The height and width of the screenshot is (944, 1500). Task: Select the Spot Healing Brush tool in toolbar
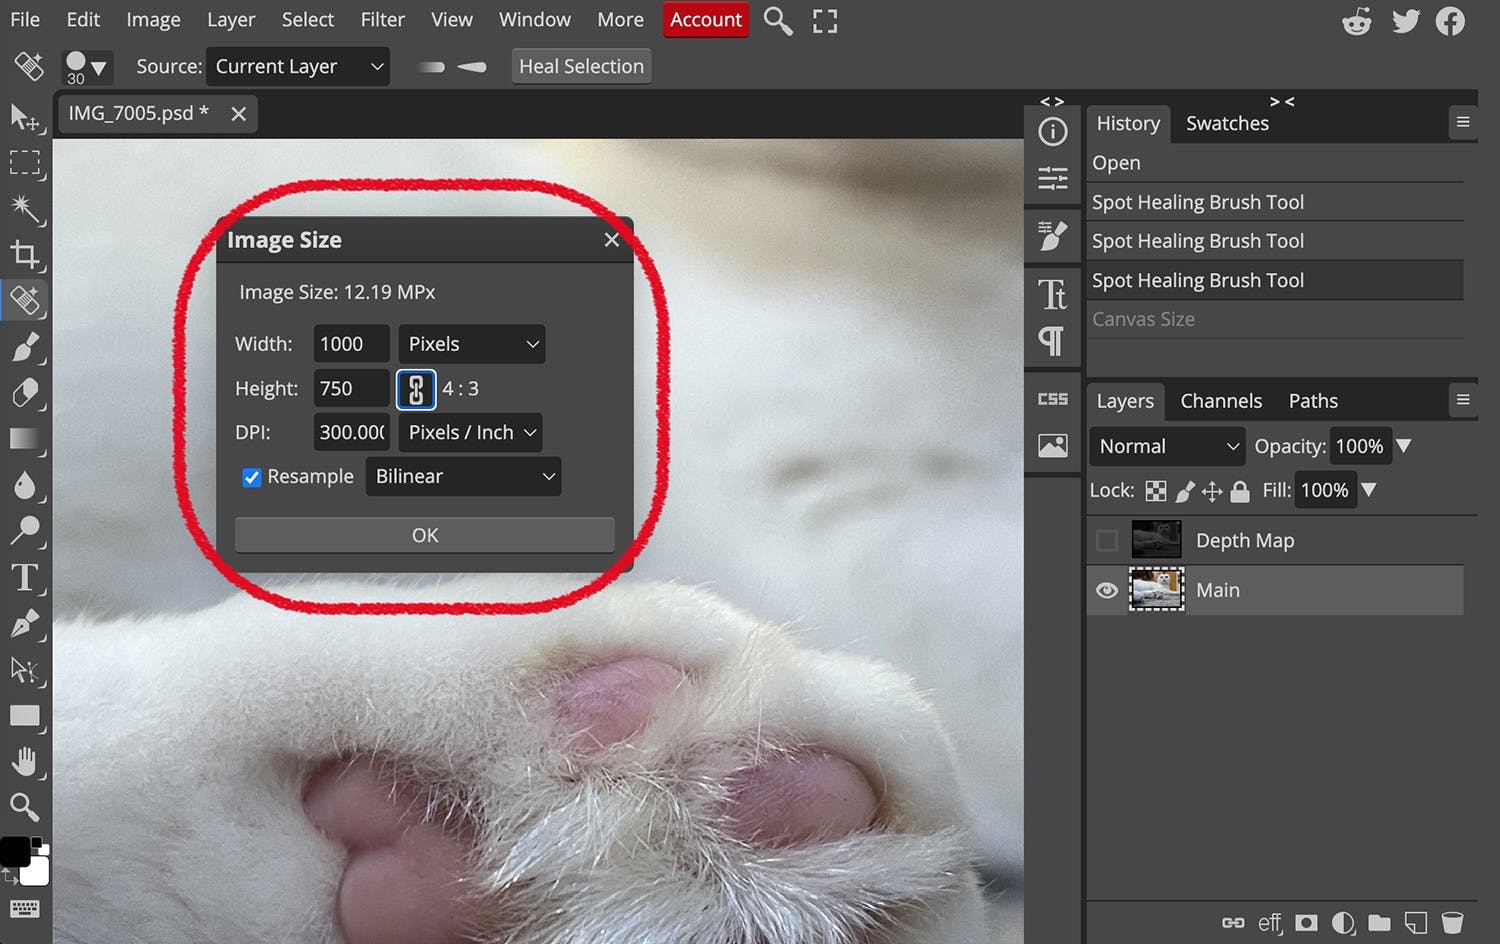pyautogui.click(x=24, y=299)
